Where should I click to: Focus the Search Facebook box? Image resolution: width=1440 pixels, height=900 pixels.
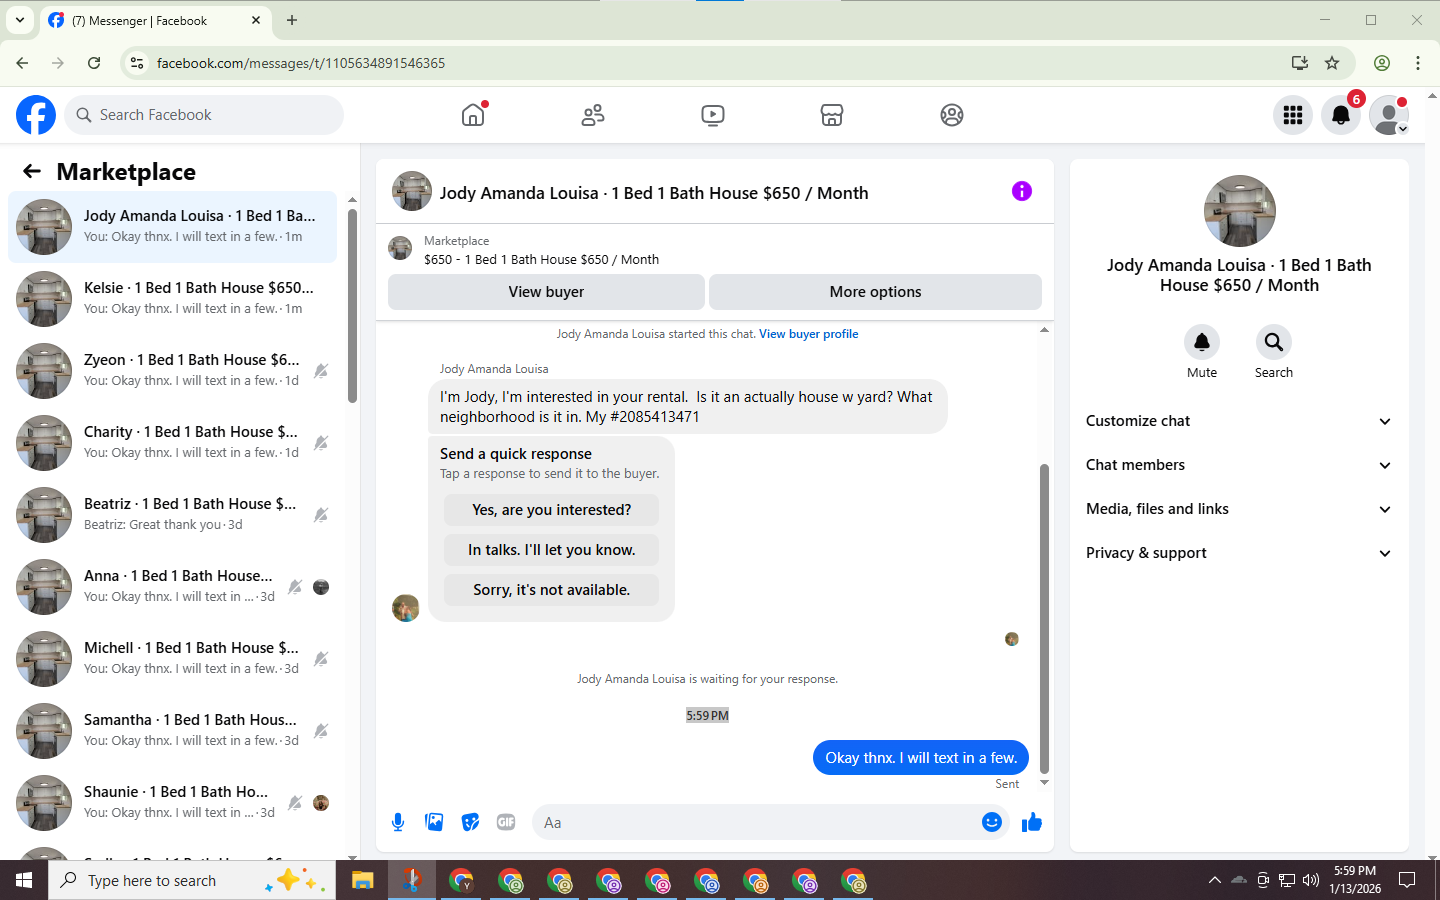(204, 115)
